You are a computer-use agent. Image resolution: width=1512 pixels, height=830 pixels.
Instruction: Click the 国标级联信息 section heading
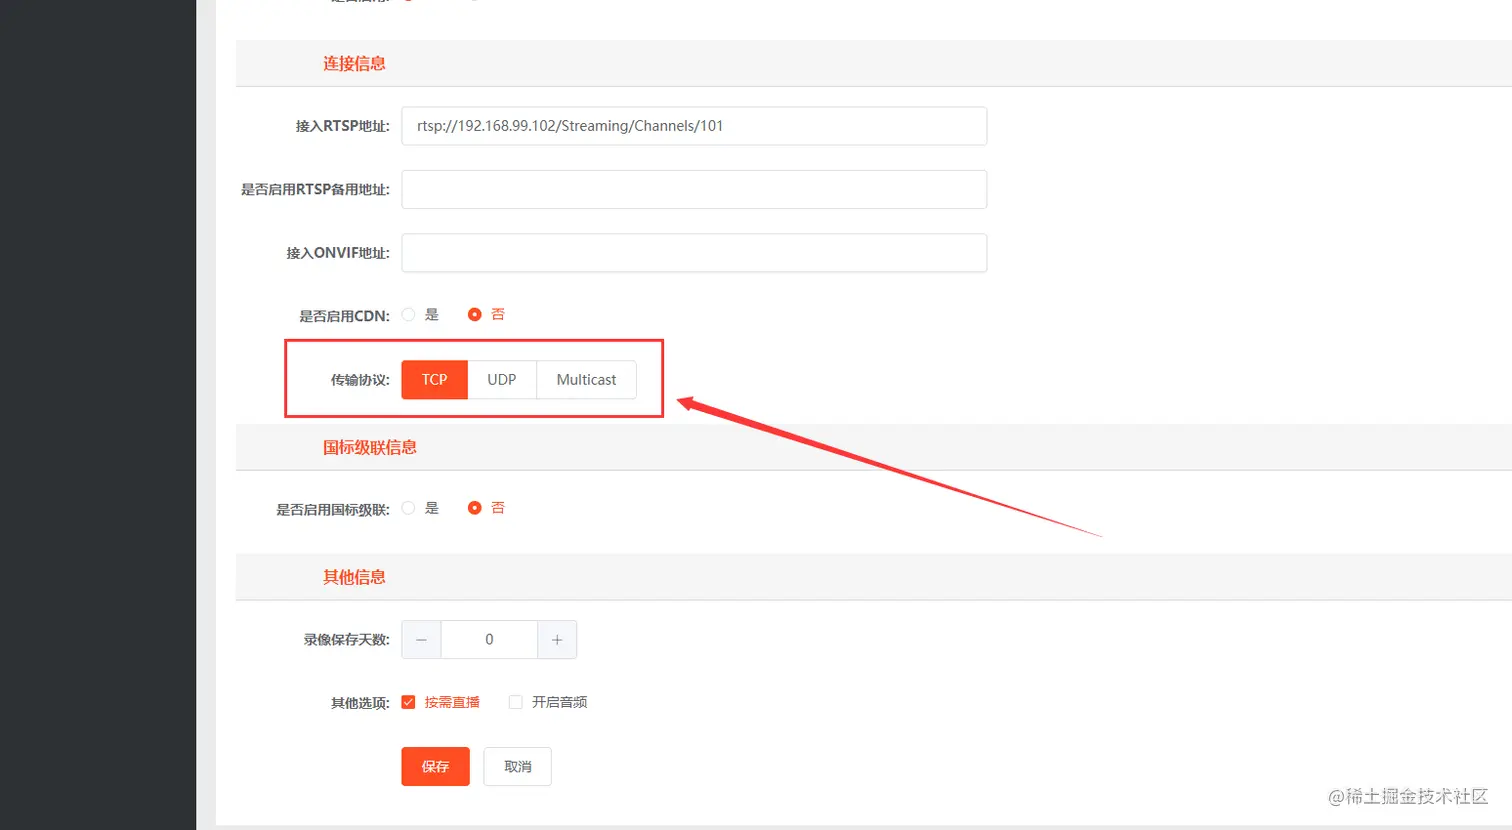click(370, 448)
